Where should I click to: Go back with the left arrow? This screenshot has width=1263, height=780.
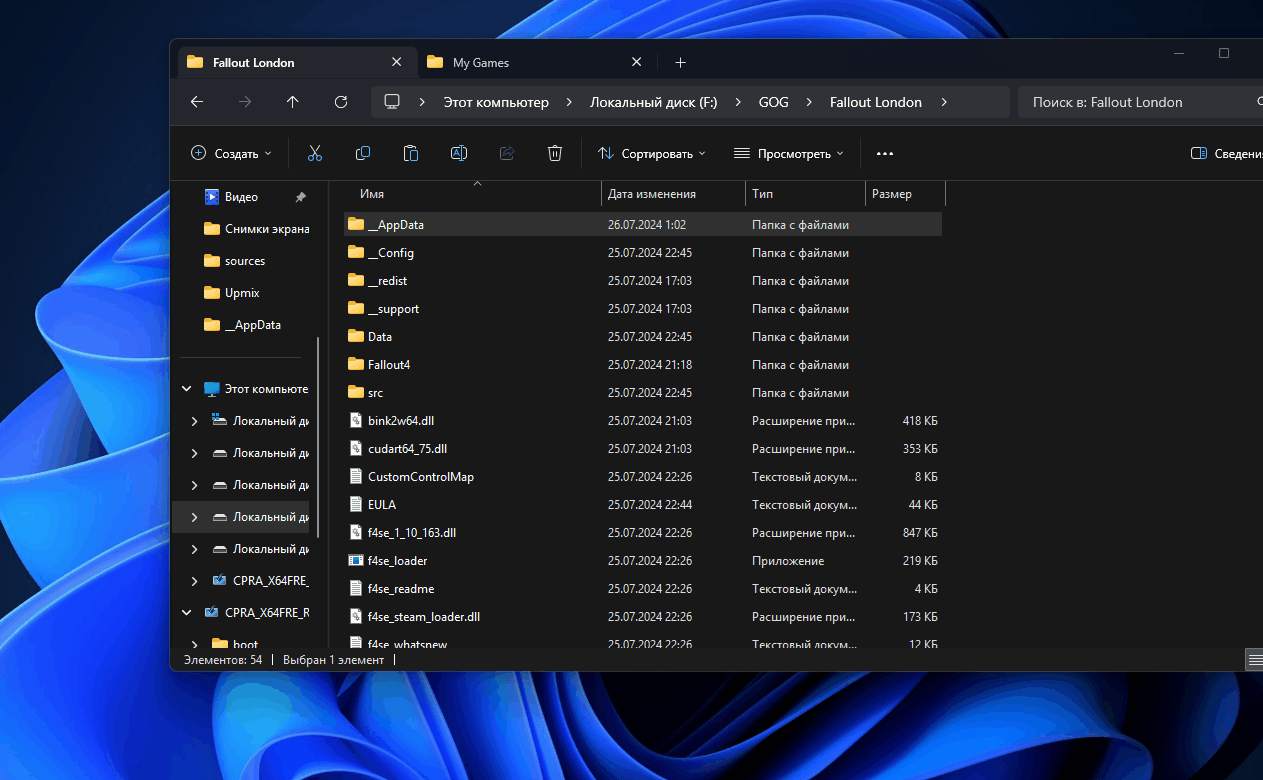[197, 102]
